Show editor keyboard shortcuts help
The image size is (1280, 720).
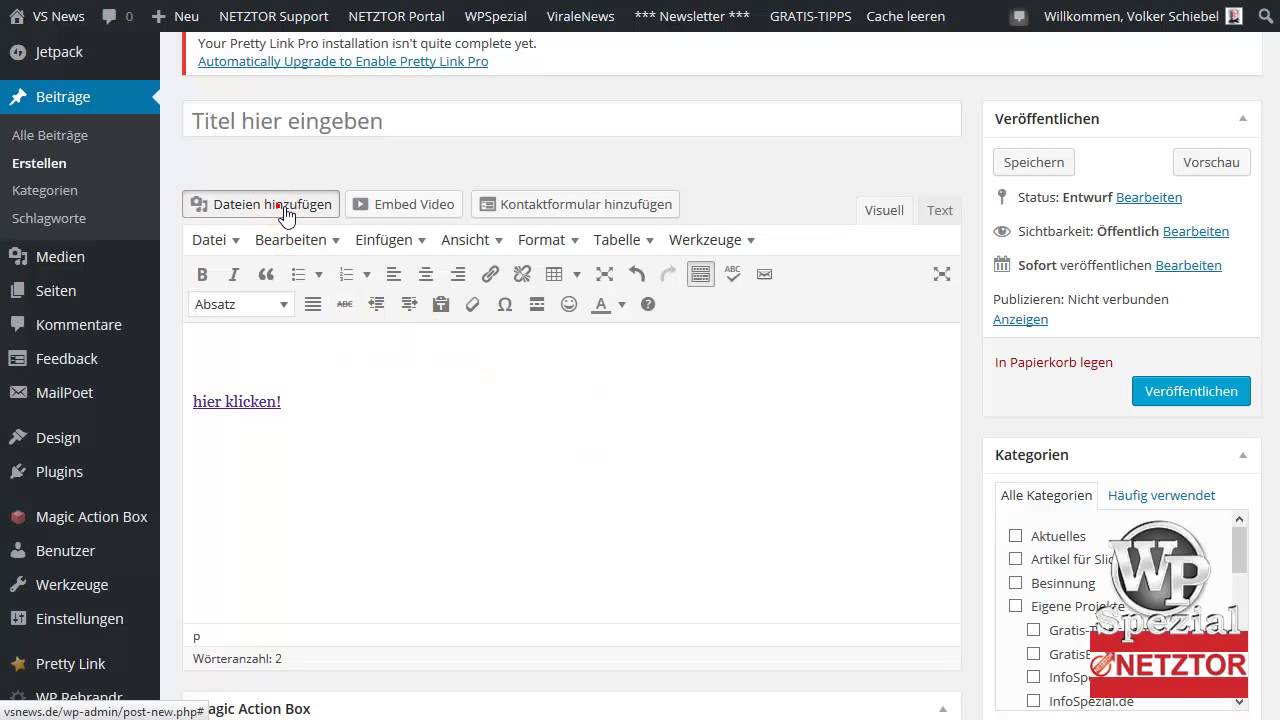[x=648, y=304]
